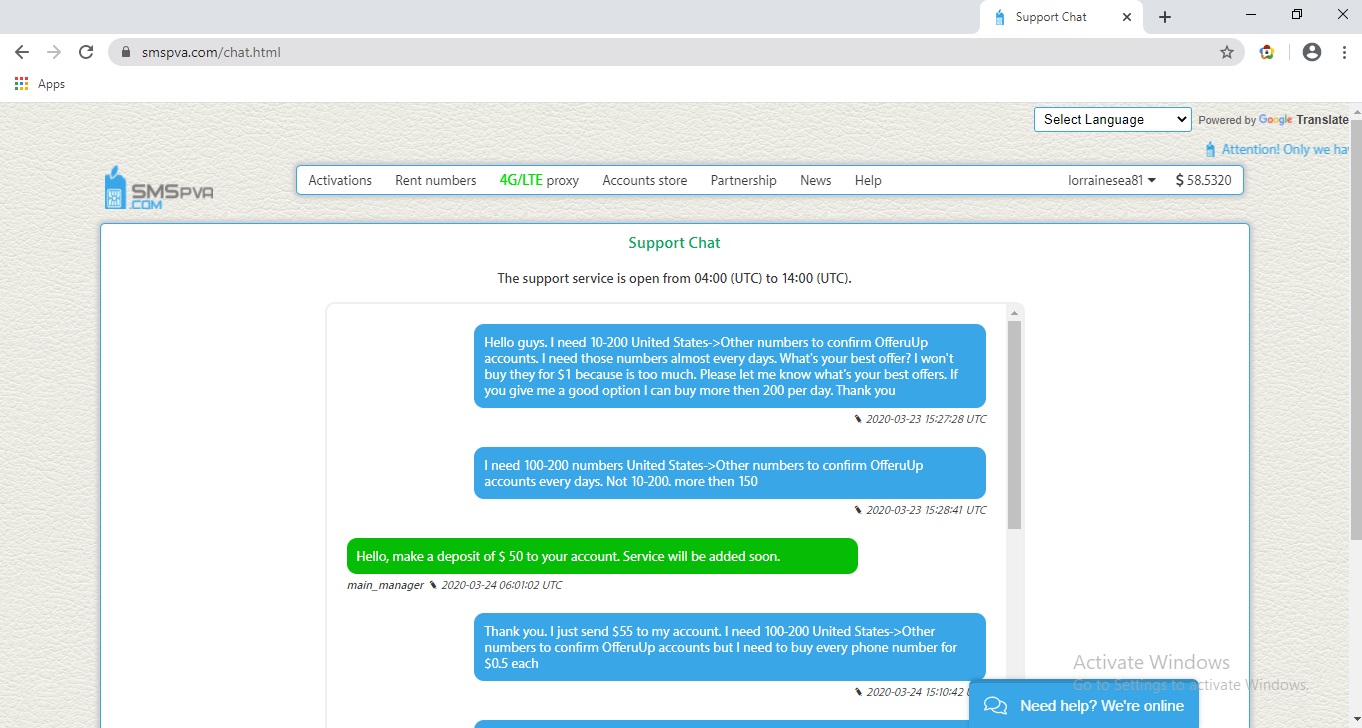Open the Select Language dropdown

[1113, 119]
